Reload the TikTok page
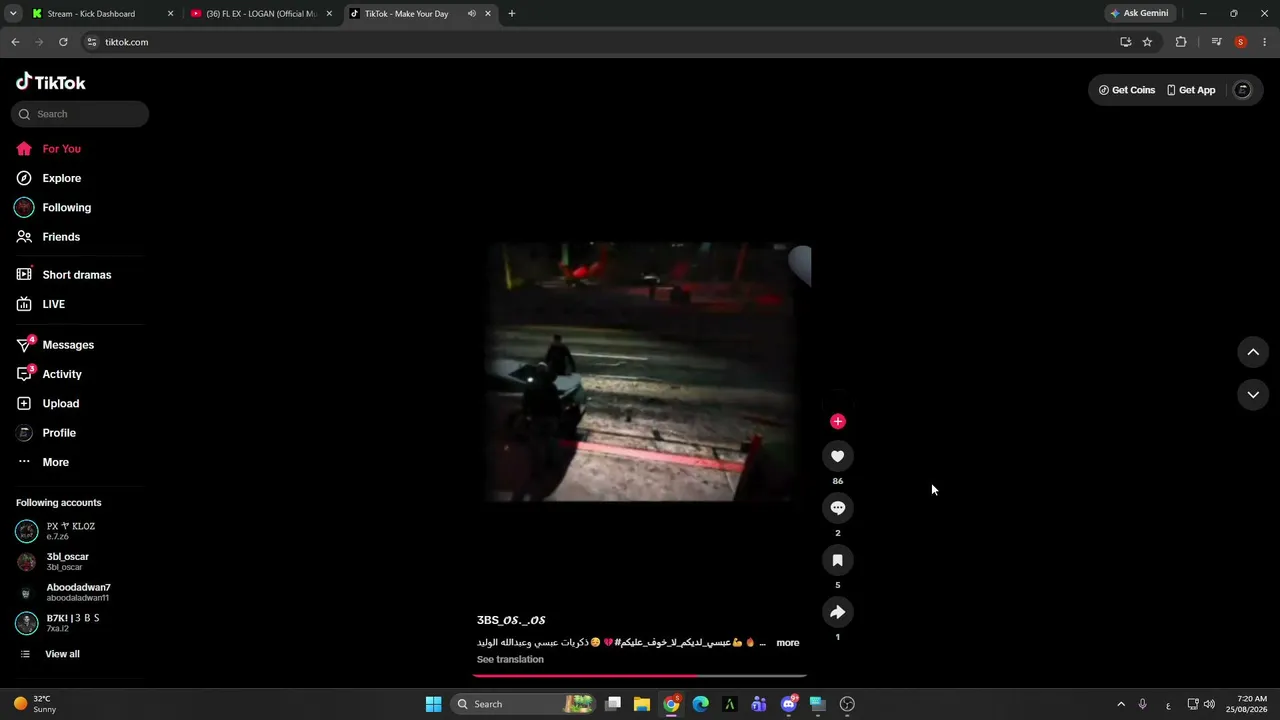The image size is (1280, 720). [63, 42]
